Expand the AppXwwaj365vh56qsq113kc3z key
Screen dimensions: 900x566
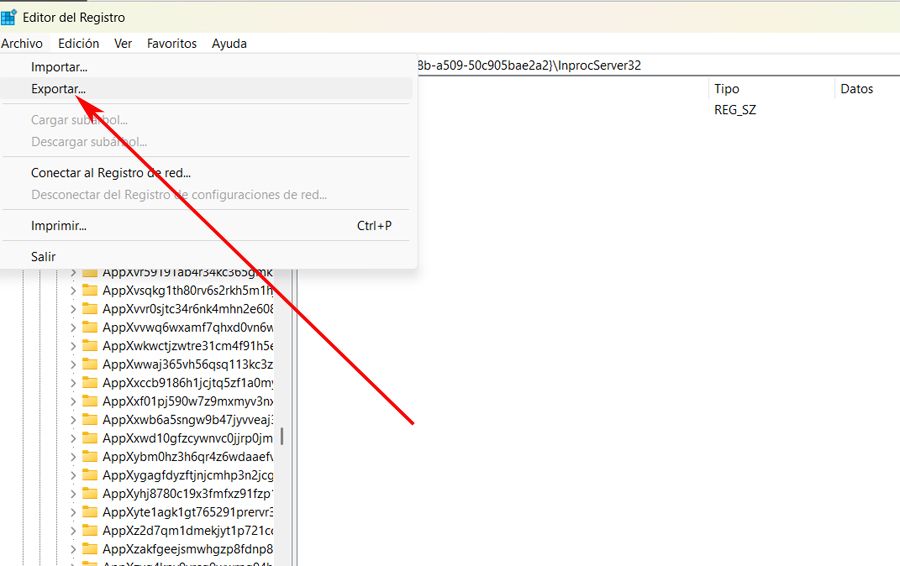pyautogui.click(x=73, y=365)
